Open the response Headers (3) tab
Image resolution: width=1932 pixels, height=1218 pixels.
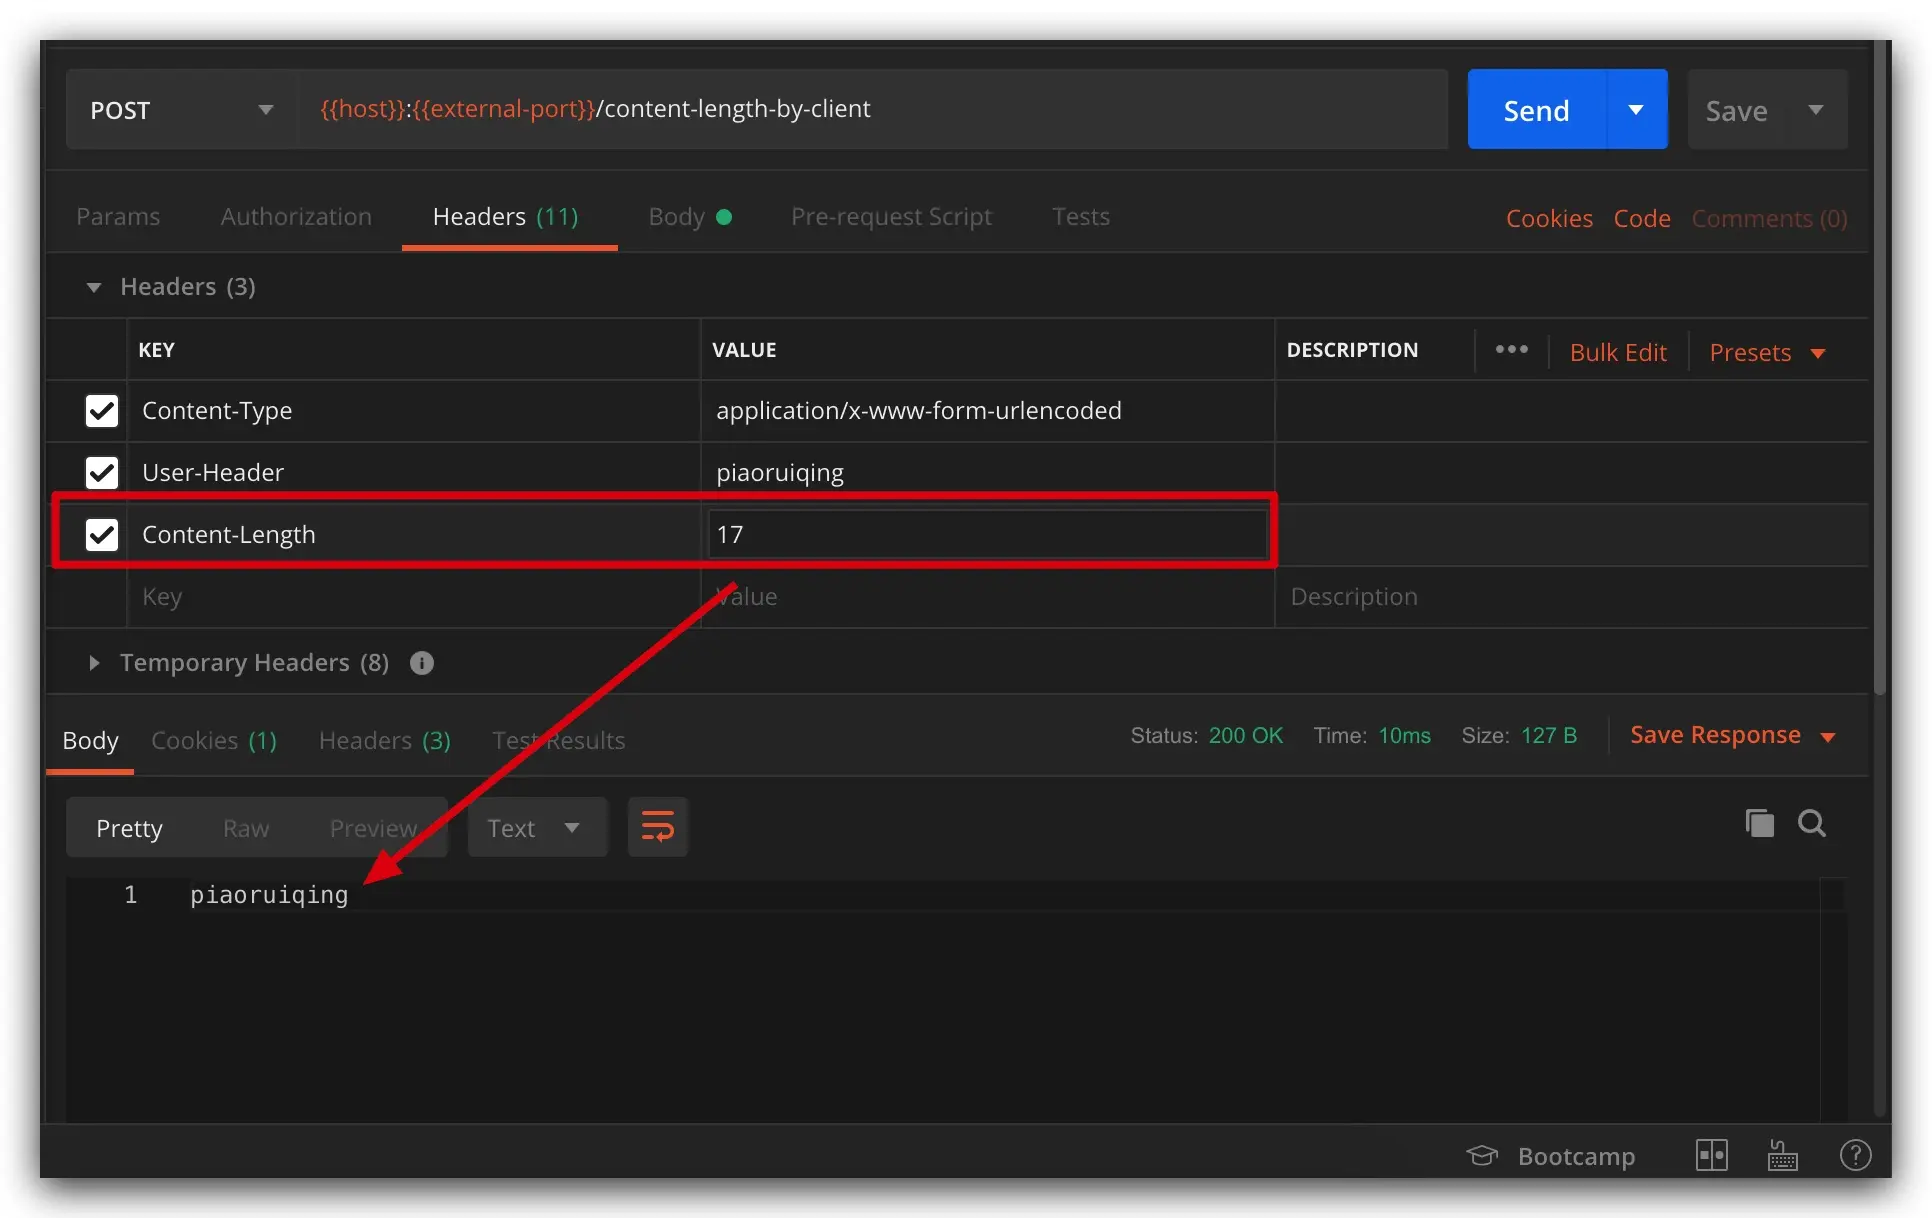pyautogui.click(x=385, y=741)
